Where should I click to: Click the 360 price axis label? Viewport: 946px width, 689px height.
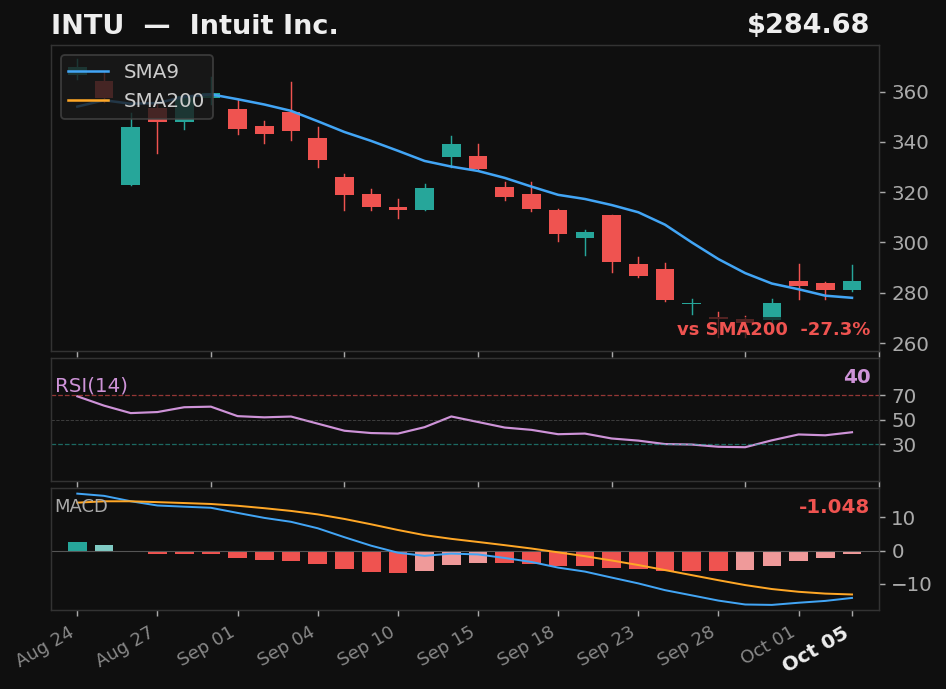click(x=910, y=92)
